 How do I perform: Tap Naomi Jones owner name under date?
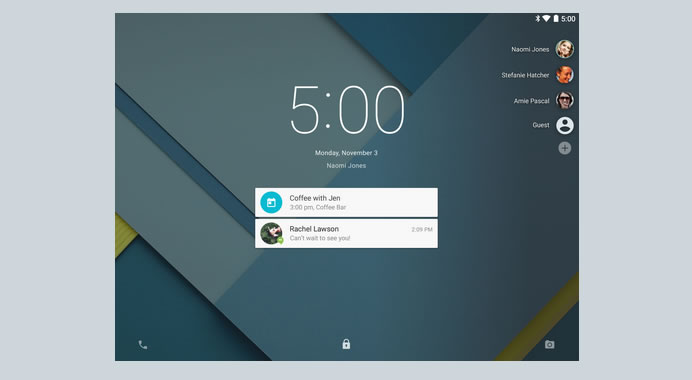(x=346, y=166)
